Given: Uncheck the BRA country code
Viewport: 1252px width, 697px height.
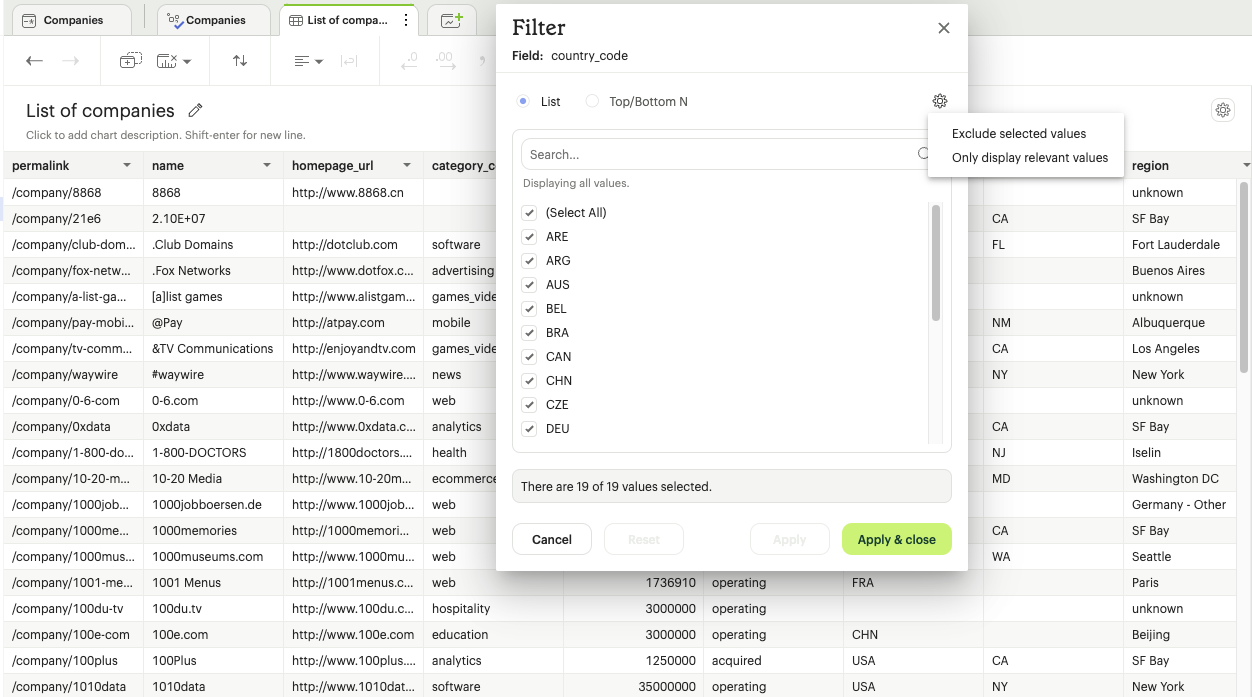Looking at the screenshot, I should point(530,333).
